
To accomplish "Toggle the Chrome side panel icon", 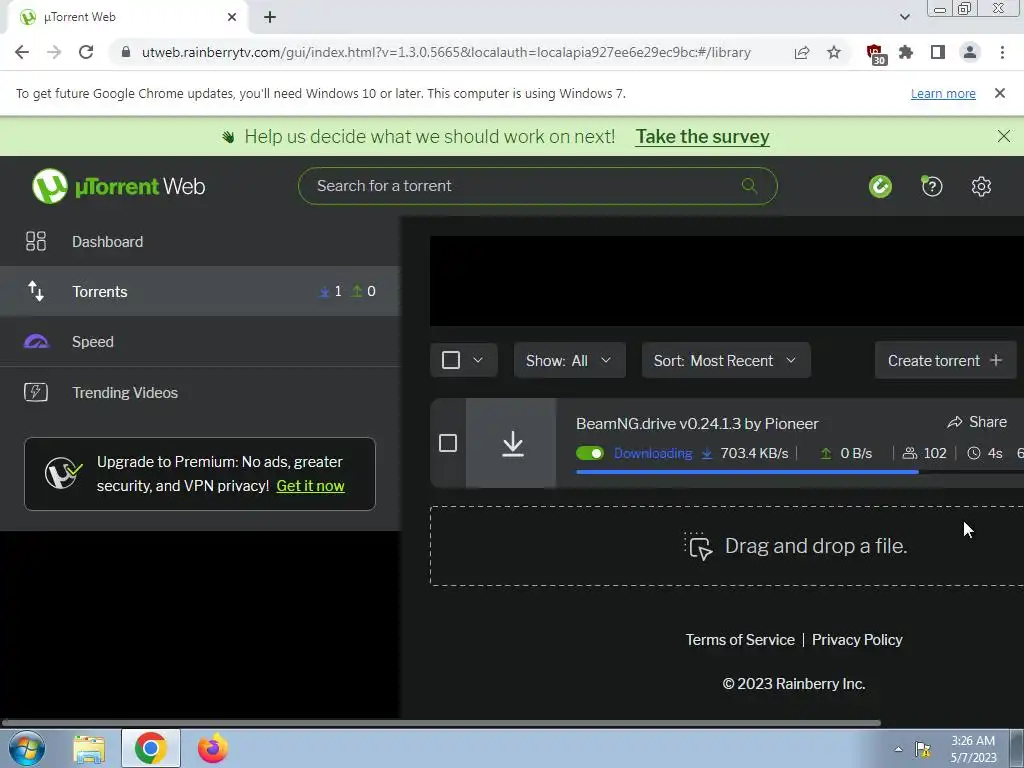I will click(x=938, y=52).
